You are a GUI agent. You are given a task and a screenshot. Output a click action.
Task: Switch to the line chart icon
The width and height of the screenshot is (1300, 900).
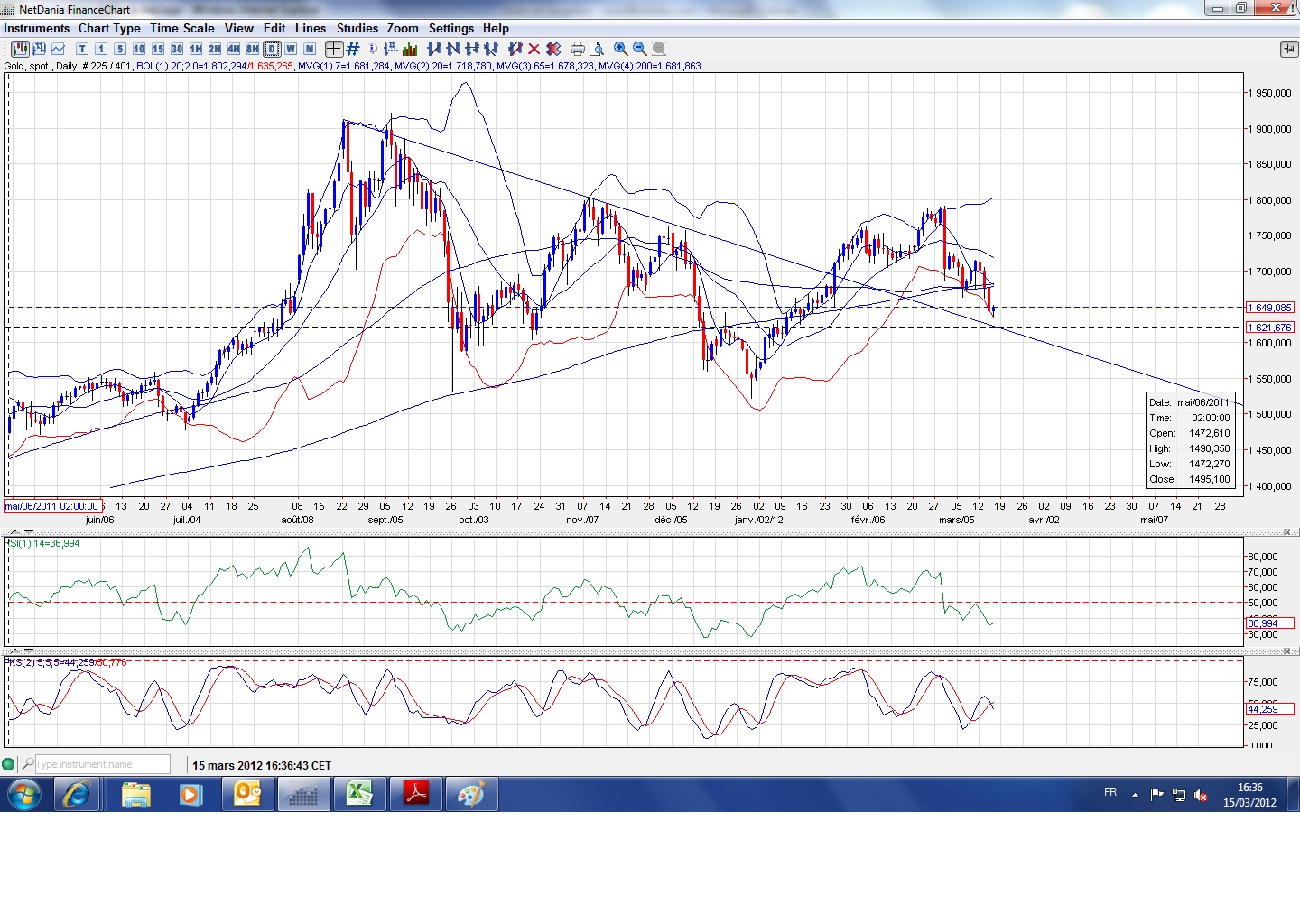click(58, 48)
